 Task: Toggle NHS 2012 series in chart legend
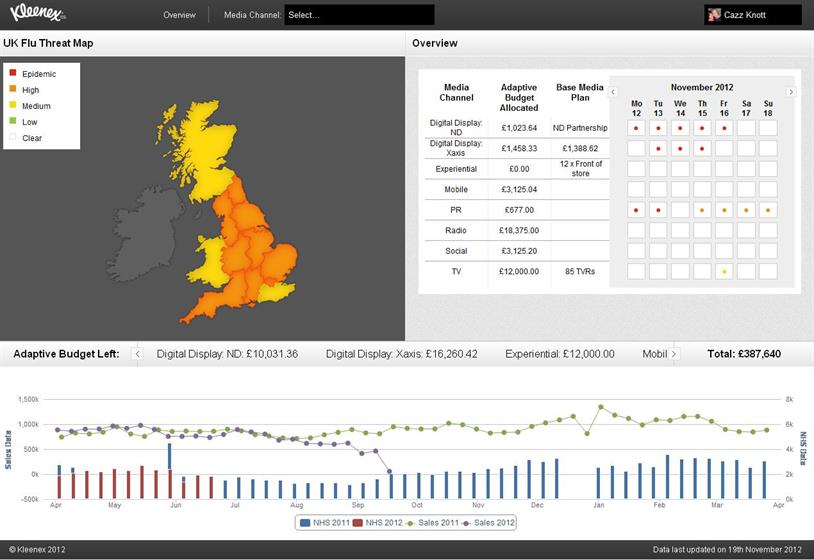pyautogui.click(x=384, y=522)
